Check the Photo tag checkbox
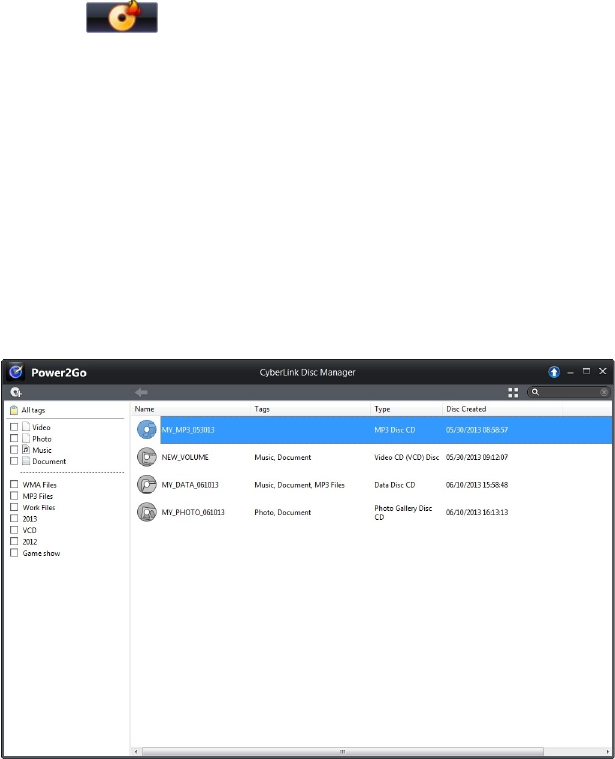 point(14,438)
